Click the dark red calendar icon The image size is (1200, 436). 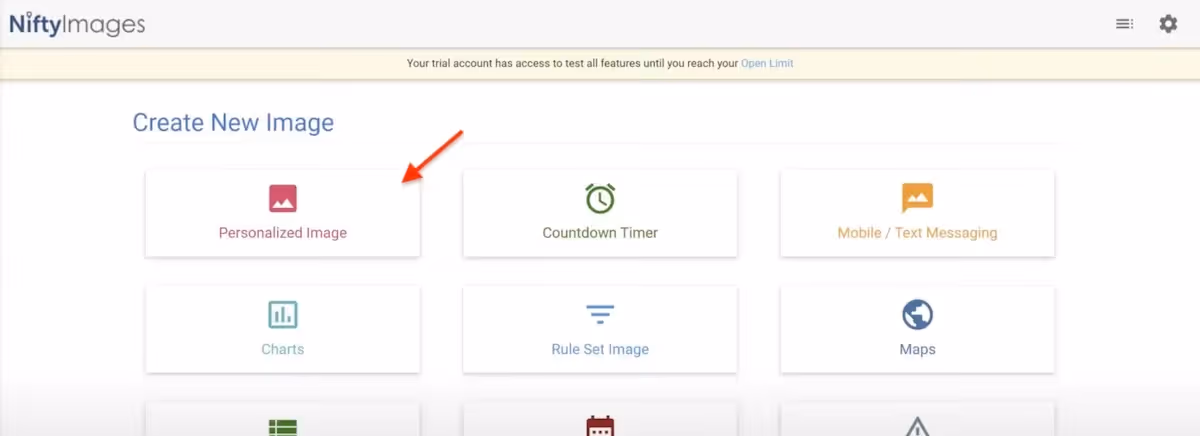click(600, 427)
